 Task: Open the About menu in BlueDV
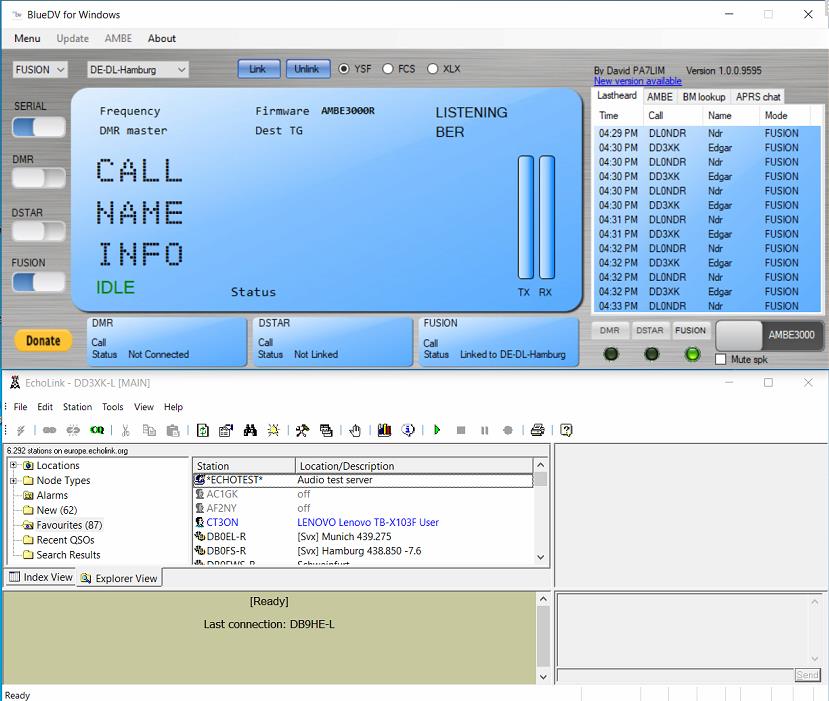click(162, 39)
